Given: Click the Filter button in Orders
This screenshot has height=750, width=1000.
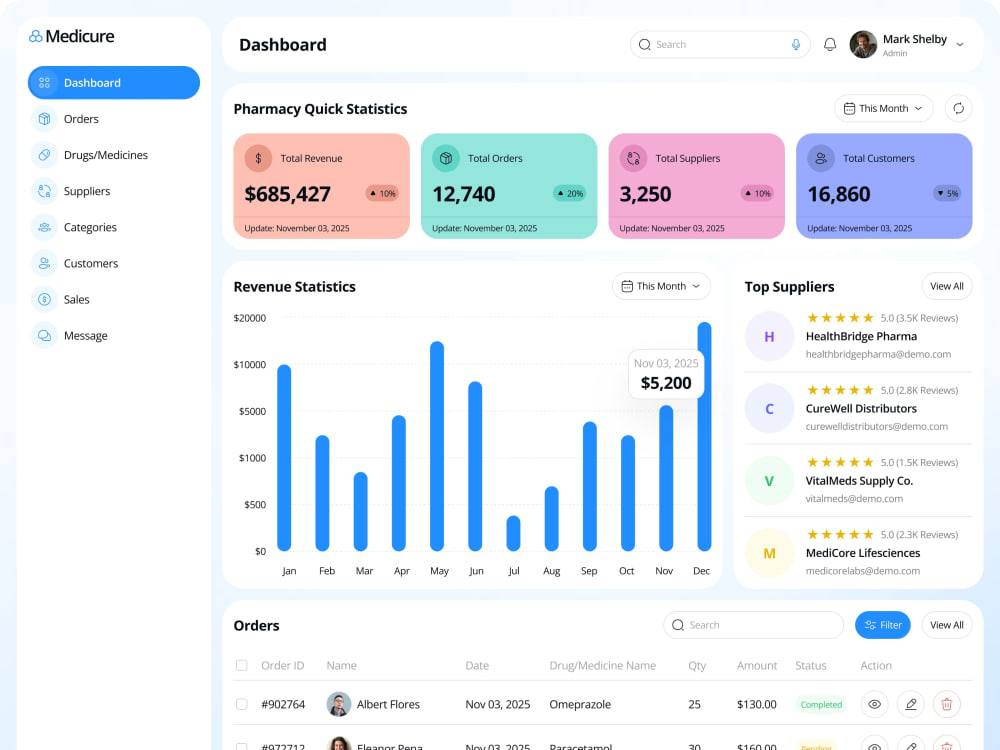Looking at the screenshot, I should point(883,625).
